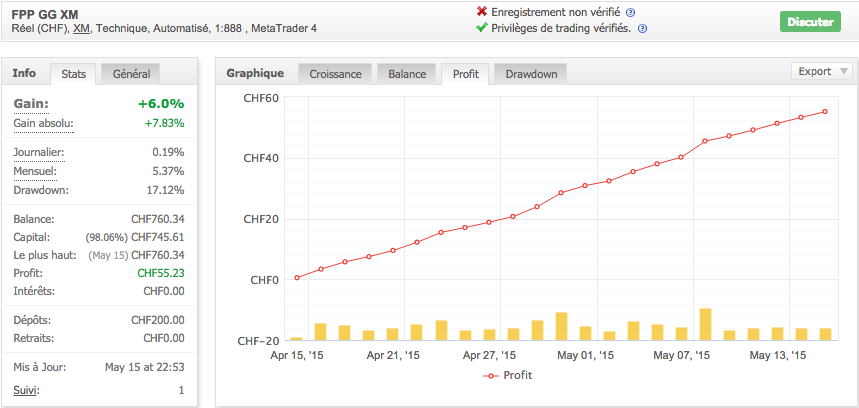Switch to the Stats tab

pos(73,74)
